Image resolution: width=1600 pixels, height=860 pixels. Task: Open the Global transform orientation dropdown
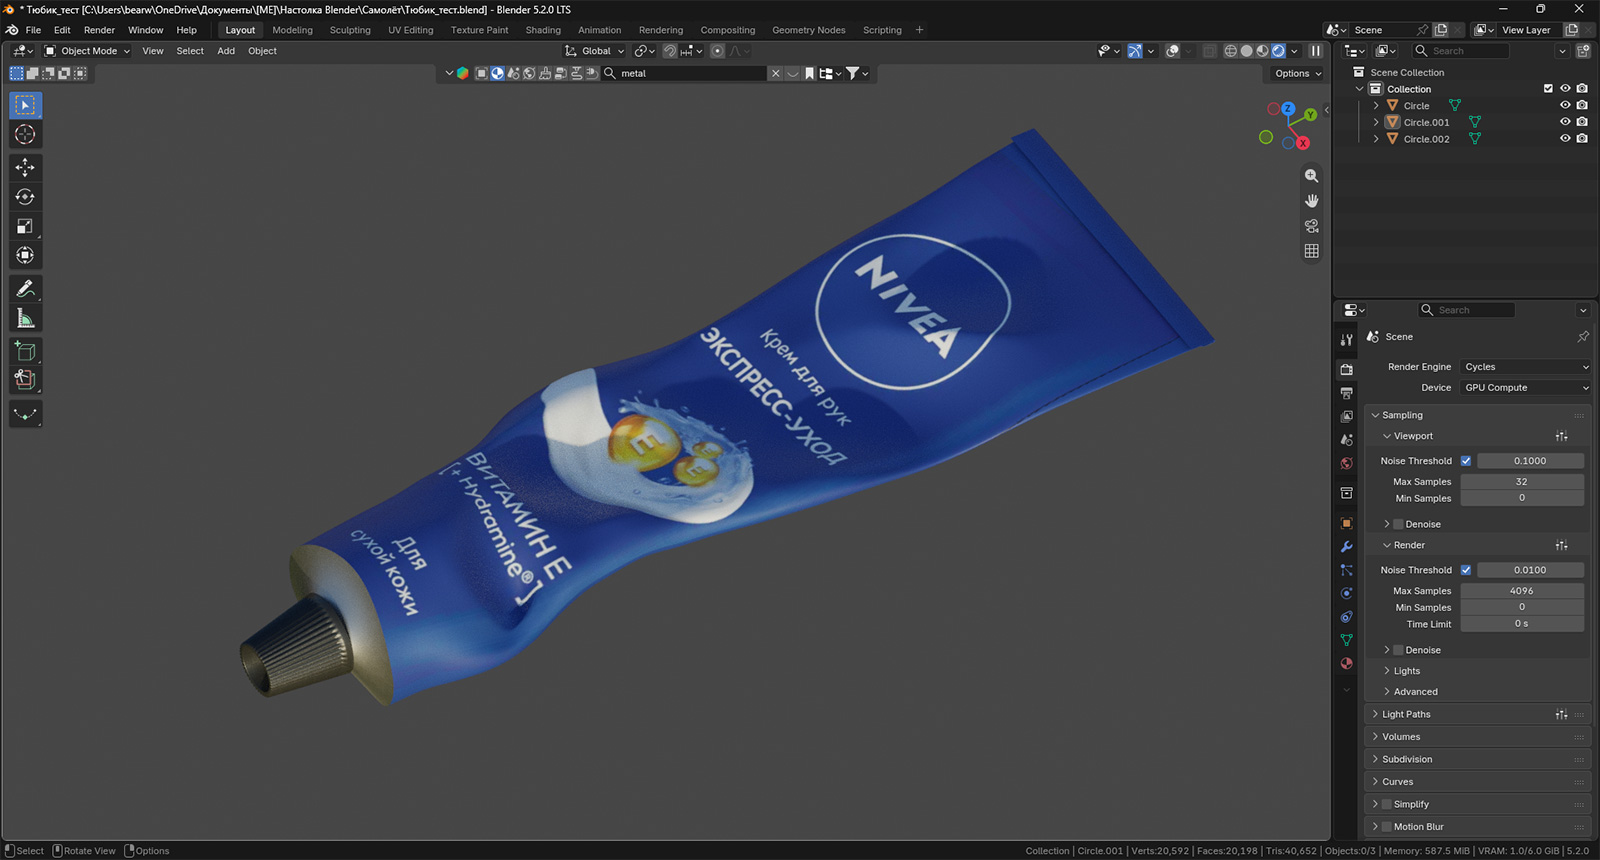(595, 51)
